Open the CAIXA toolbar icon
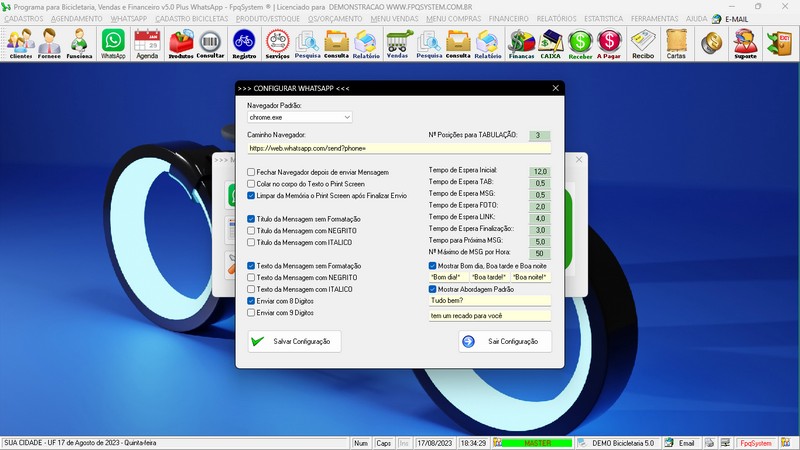 coord(550,43)
